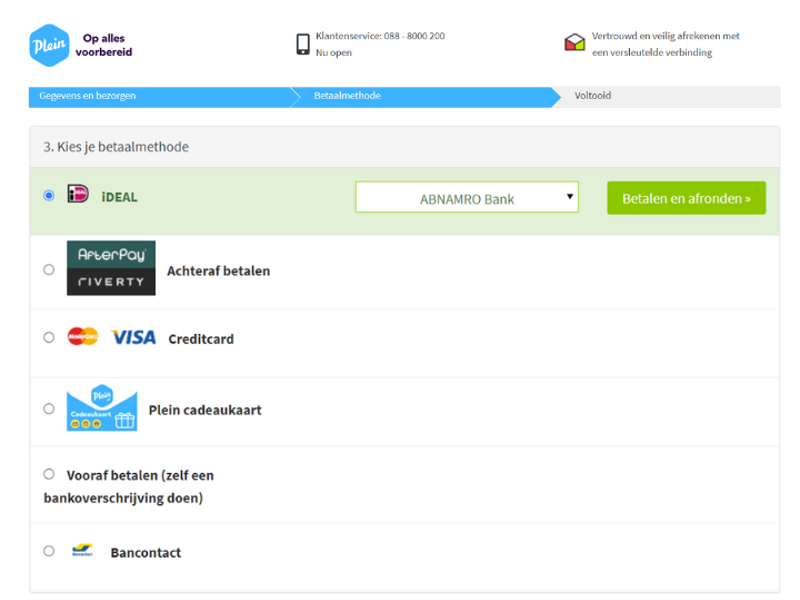
Task: Select Achteraf betalen with AfterPay
Action: pos(47,268)
